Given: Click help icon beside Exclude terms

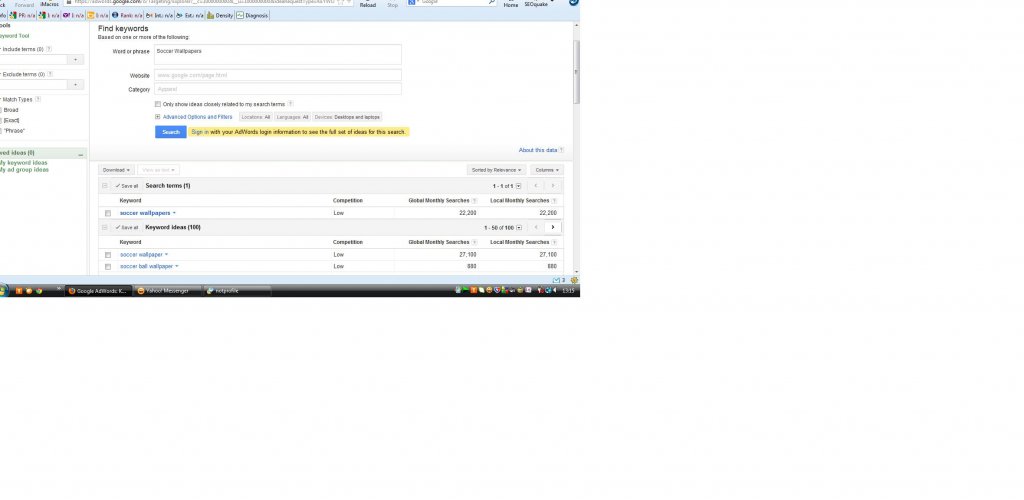Looking at the screenshot, I should tap(50, 74).
